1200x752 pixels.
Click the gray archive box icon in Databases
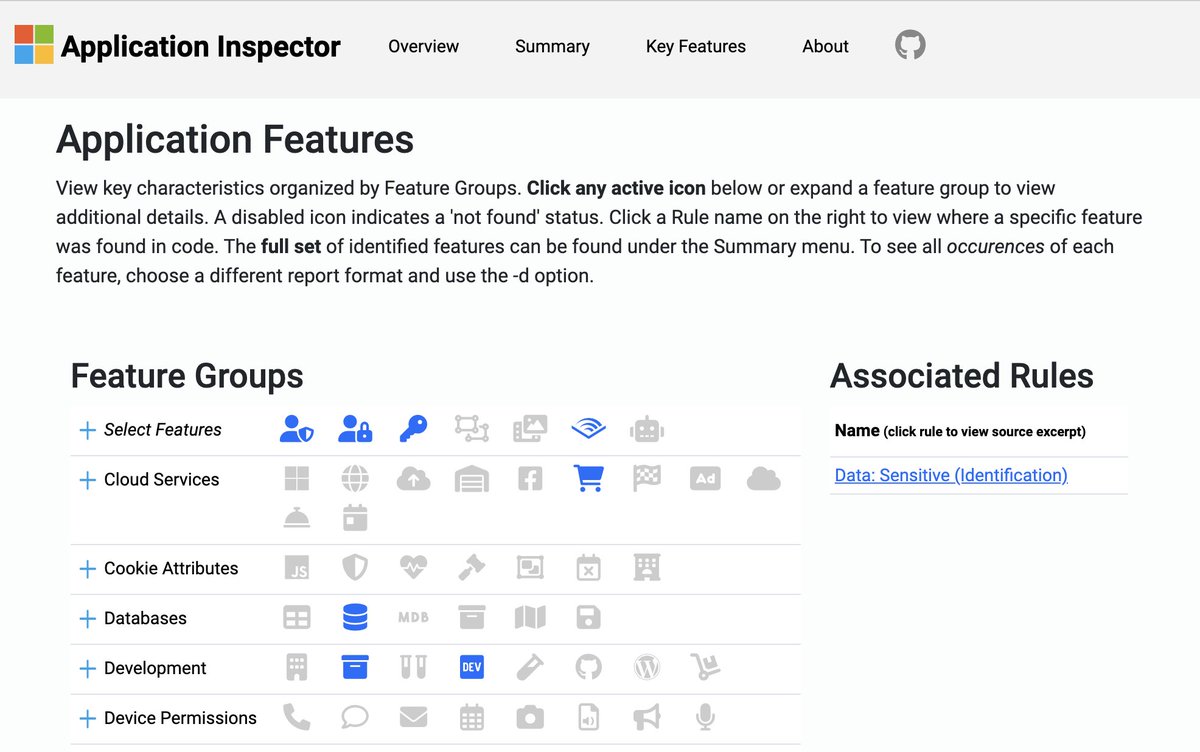click(471, 618)
